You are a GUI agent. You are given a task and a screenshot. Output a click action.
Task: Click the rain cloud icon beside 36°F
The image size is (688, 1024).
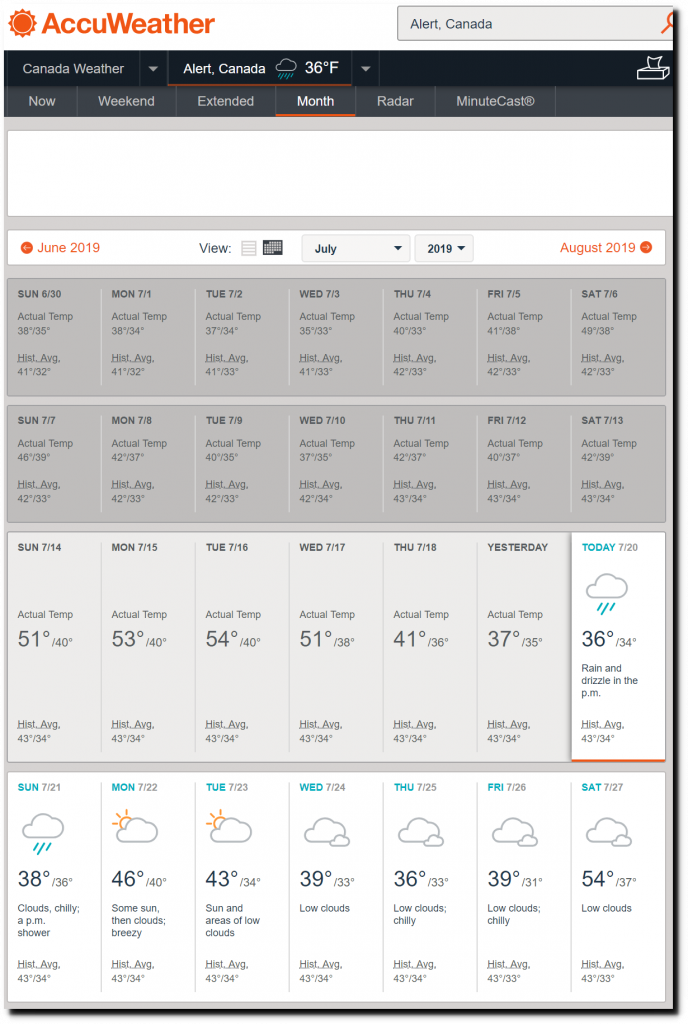pos(286,69)
